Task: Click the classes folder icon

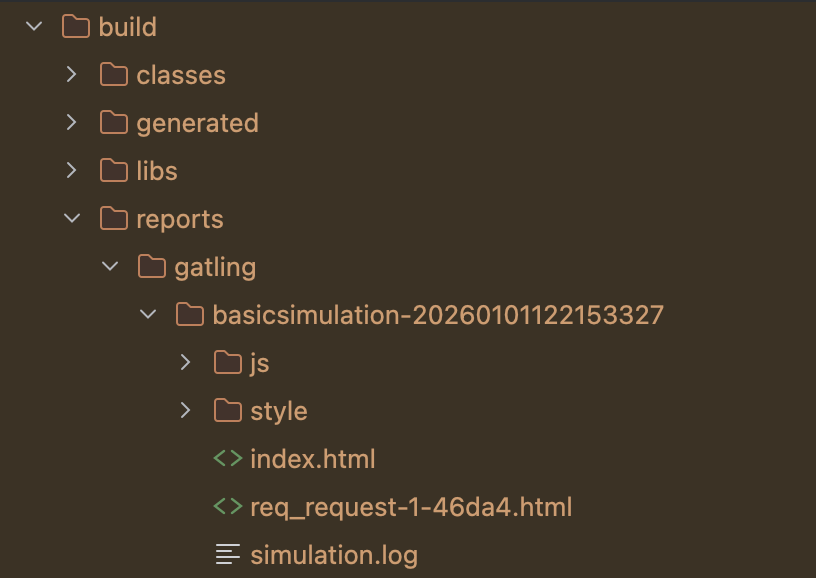Action: click(115, 75)
